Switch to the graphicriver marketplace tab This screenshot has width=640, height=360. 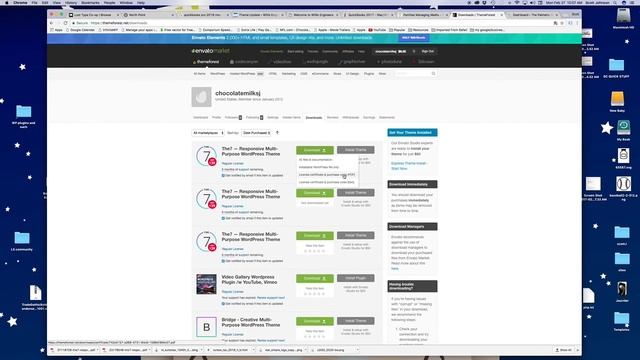tap(352, 62)
